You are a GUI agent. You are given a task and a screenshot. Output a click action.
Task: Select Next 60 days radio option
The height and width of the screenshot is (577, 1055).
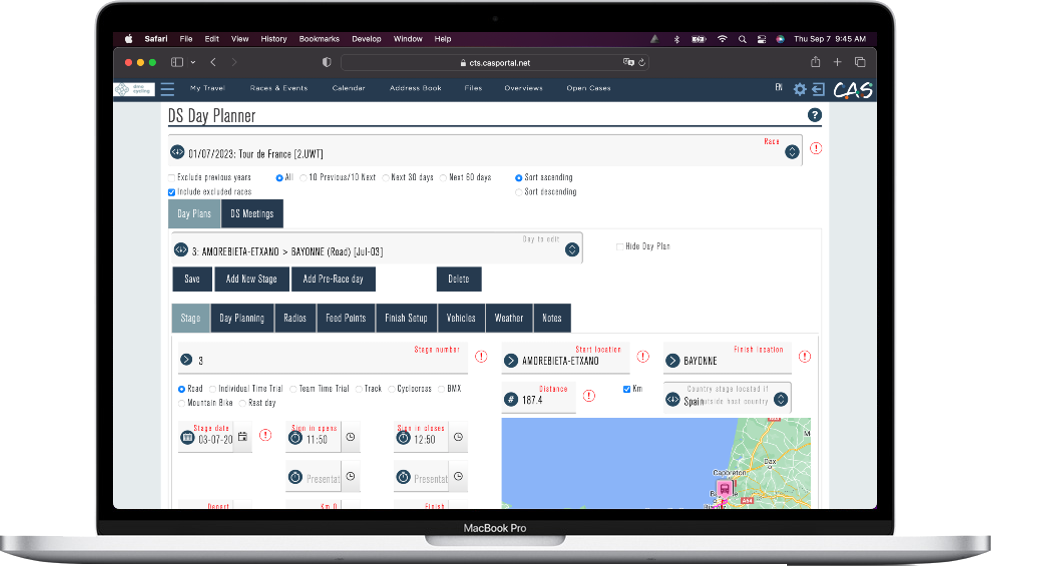(444, 178)
